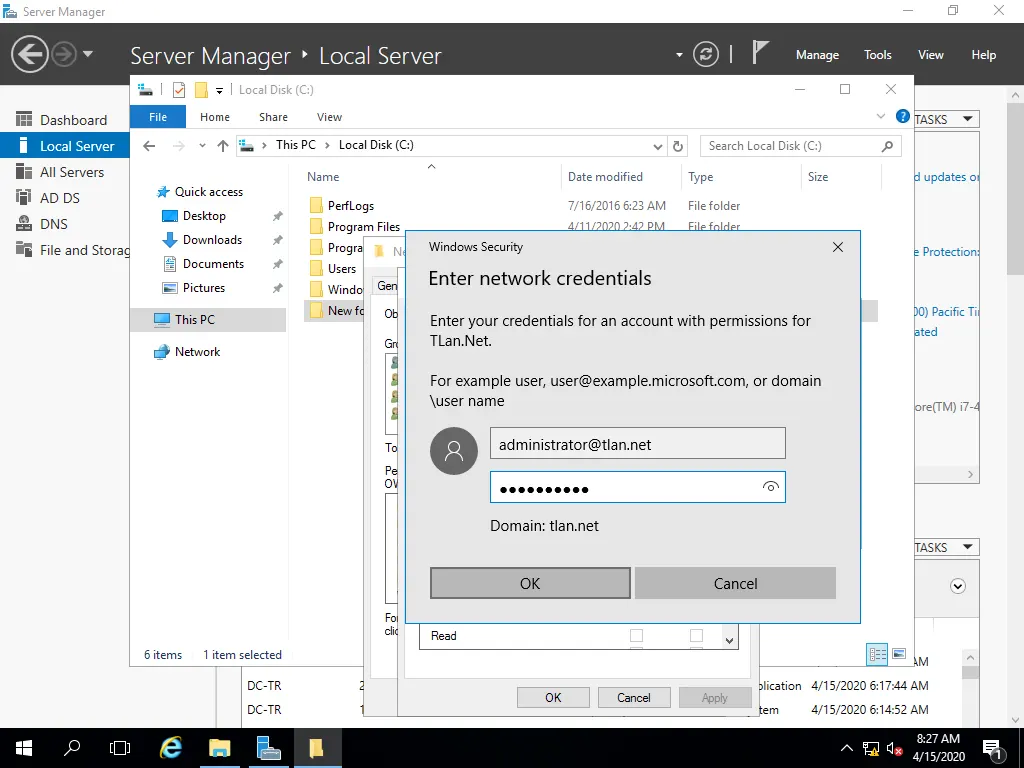Open the Server Manager View menu

click(x=930, y=55)
